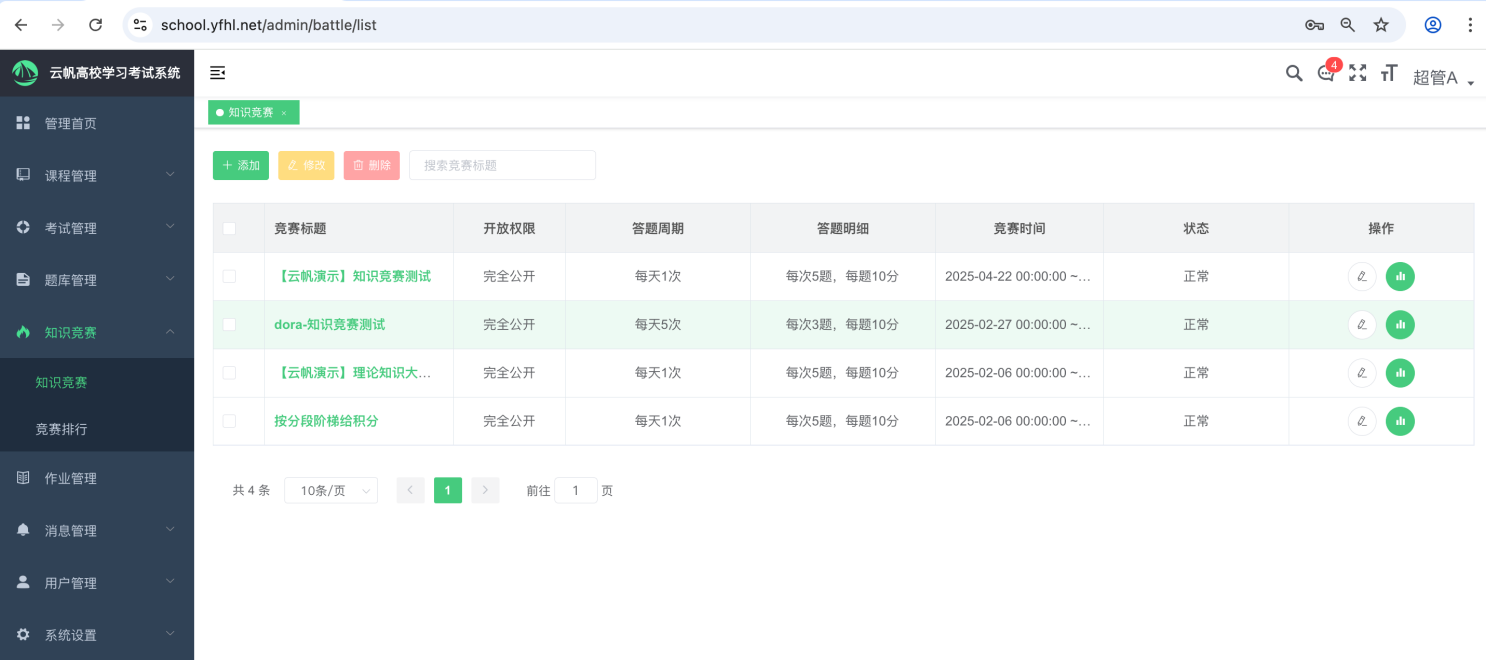This screenshot has height=660, width=1486.
Task: Collapse the sidebar with the hamburger icon
Action: 217,72
